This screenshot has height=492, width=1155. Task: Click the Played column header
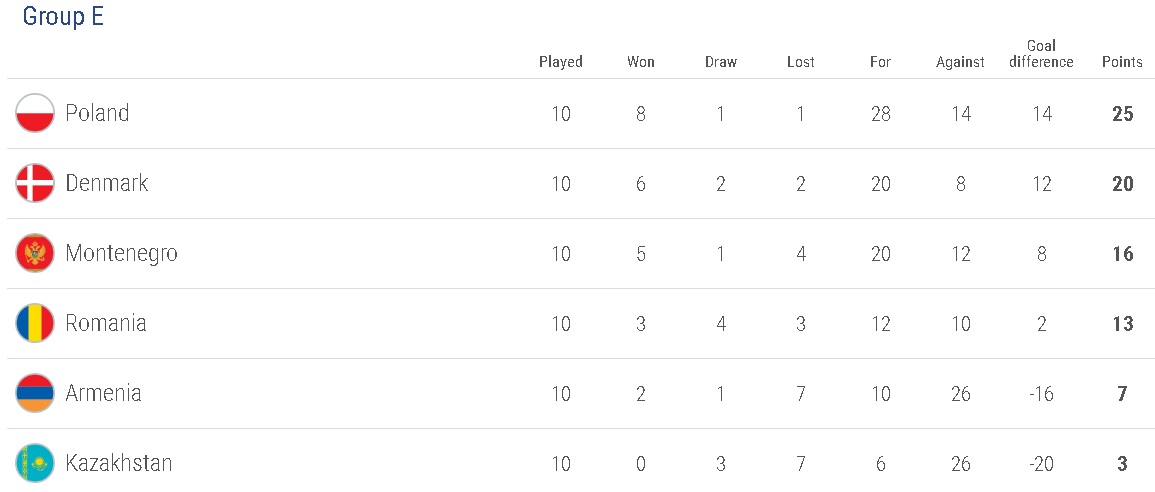560,62
